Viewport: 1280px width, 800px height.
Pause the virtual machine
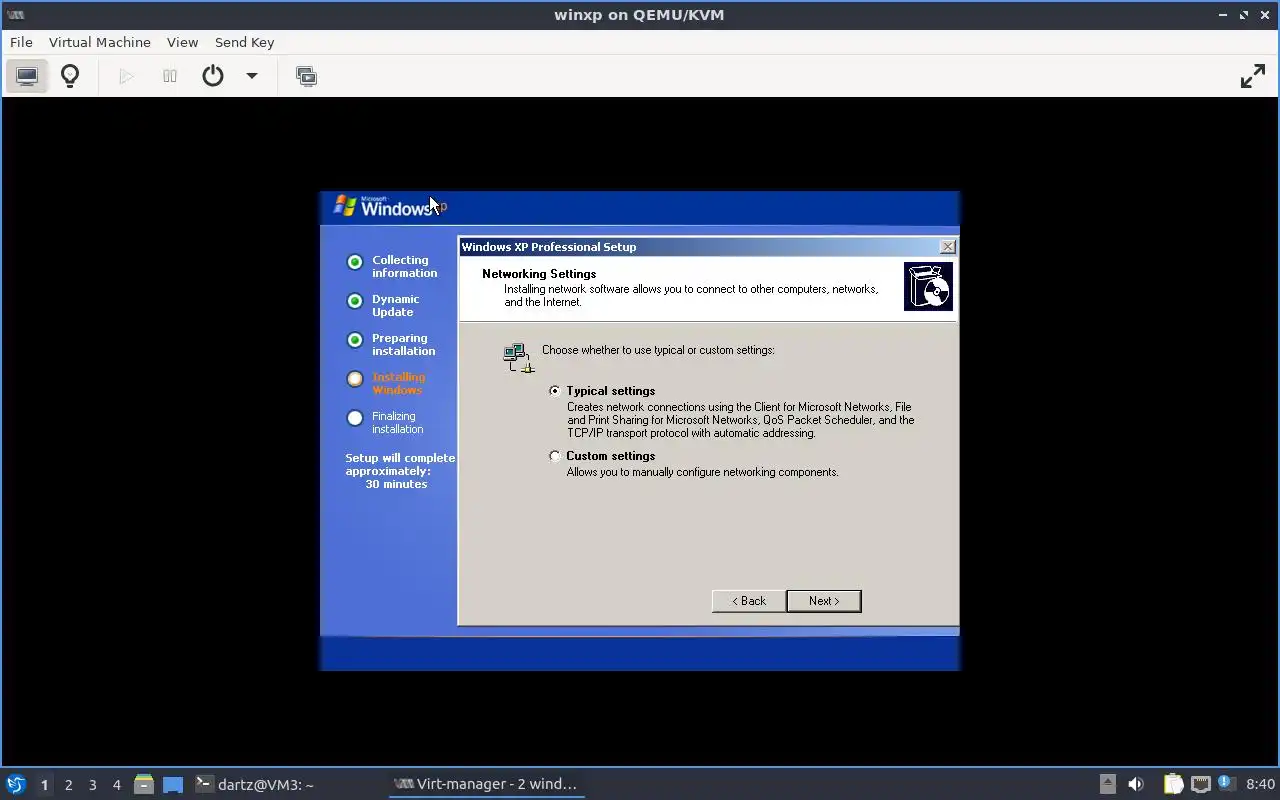coord(170,76)
